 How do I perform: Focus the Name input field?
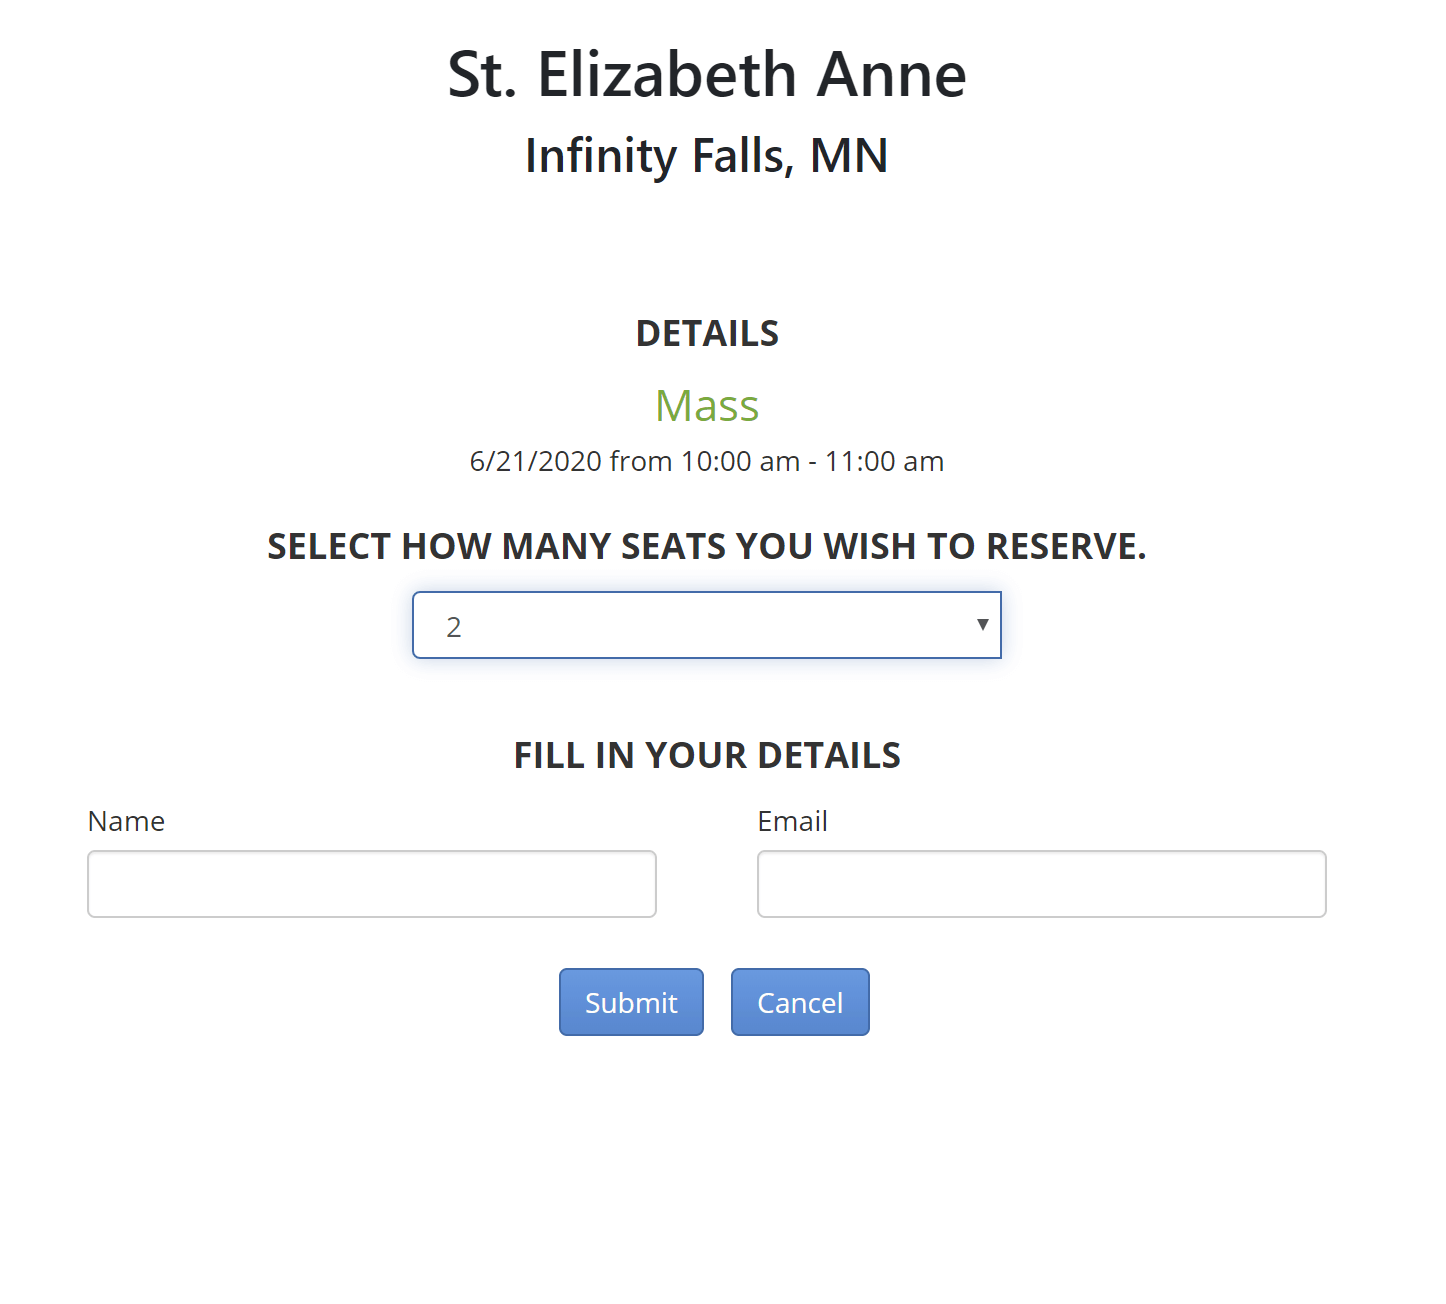coord(371,884)
